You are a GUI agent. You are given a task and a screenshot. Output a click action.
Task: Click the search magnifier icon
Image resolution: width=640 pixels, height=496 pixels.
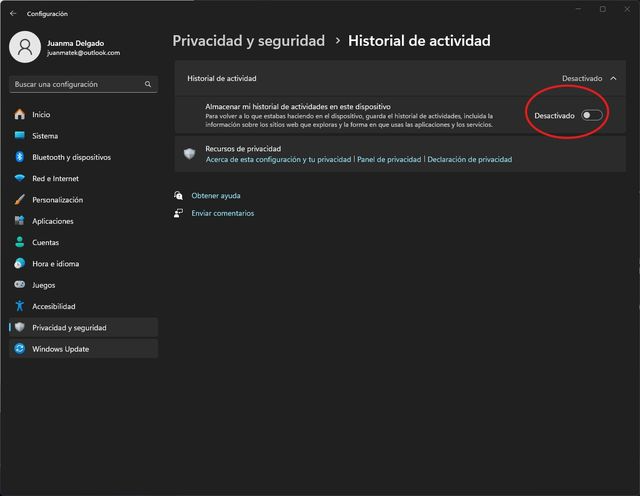point(148,85)
